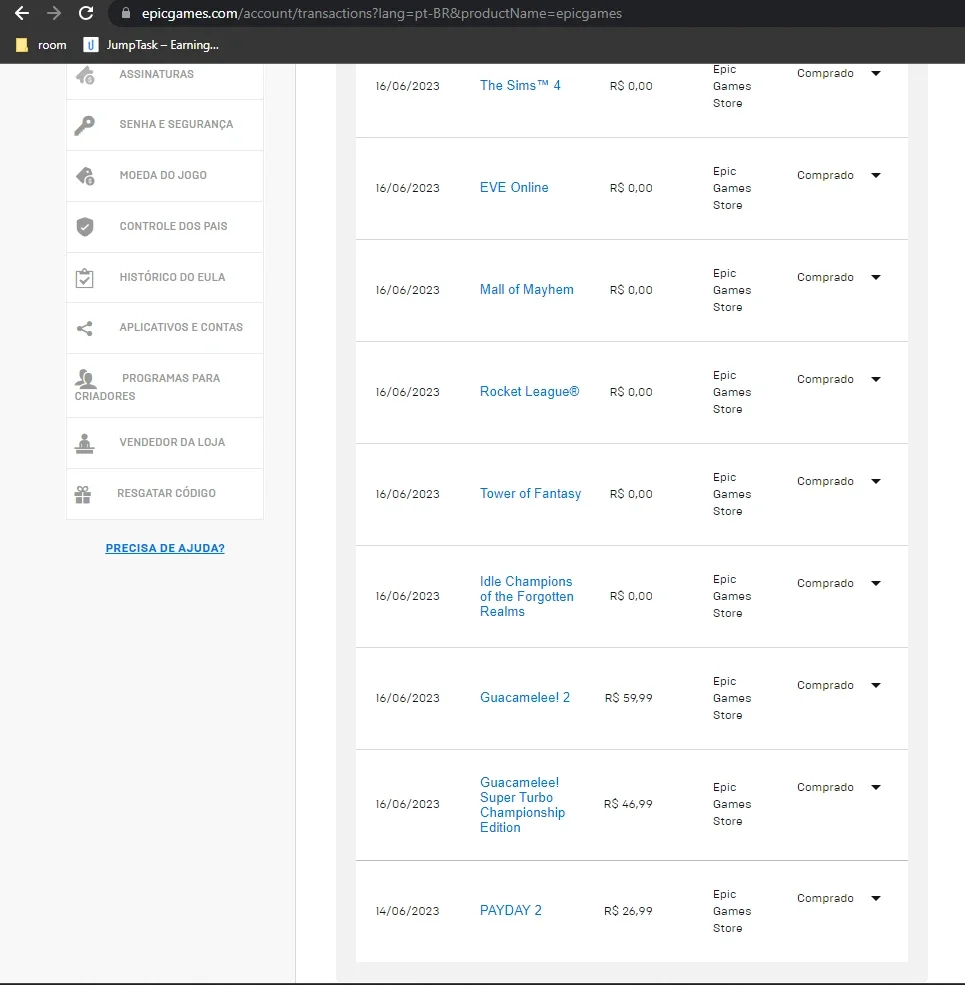
Task: Expand EVE Online transaction details
Action: coord(876,175)
